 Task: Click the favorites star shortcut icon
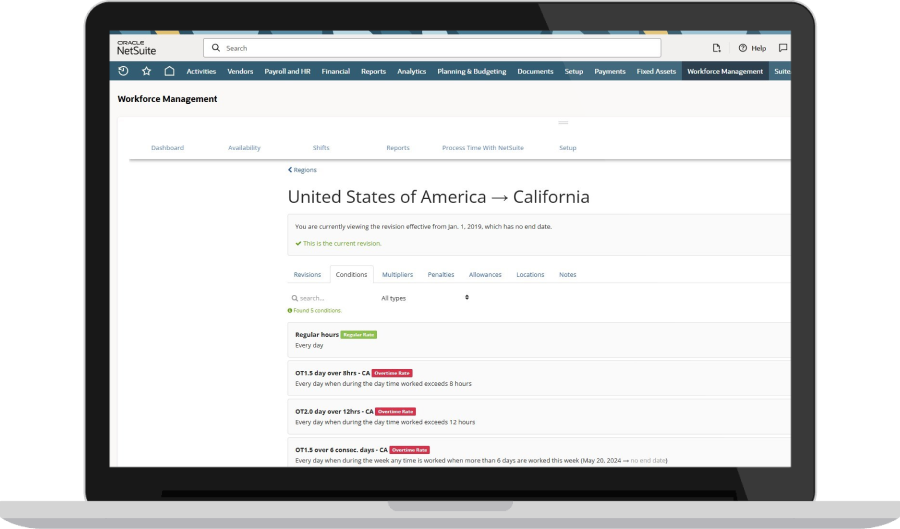click(x=146, y=71)
